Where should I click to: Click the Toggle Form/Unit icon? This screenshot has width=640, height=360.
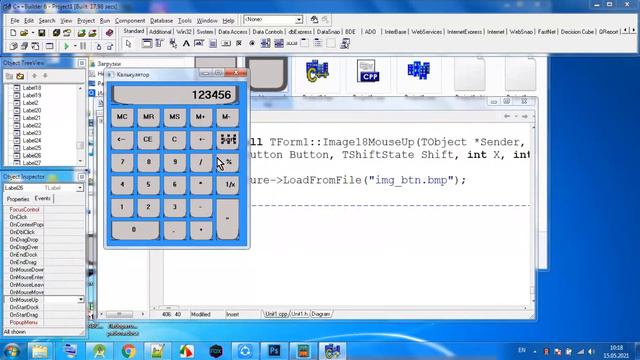[x=35, y=46]
